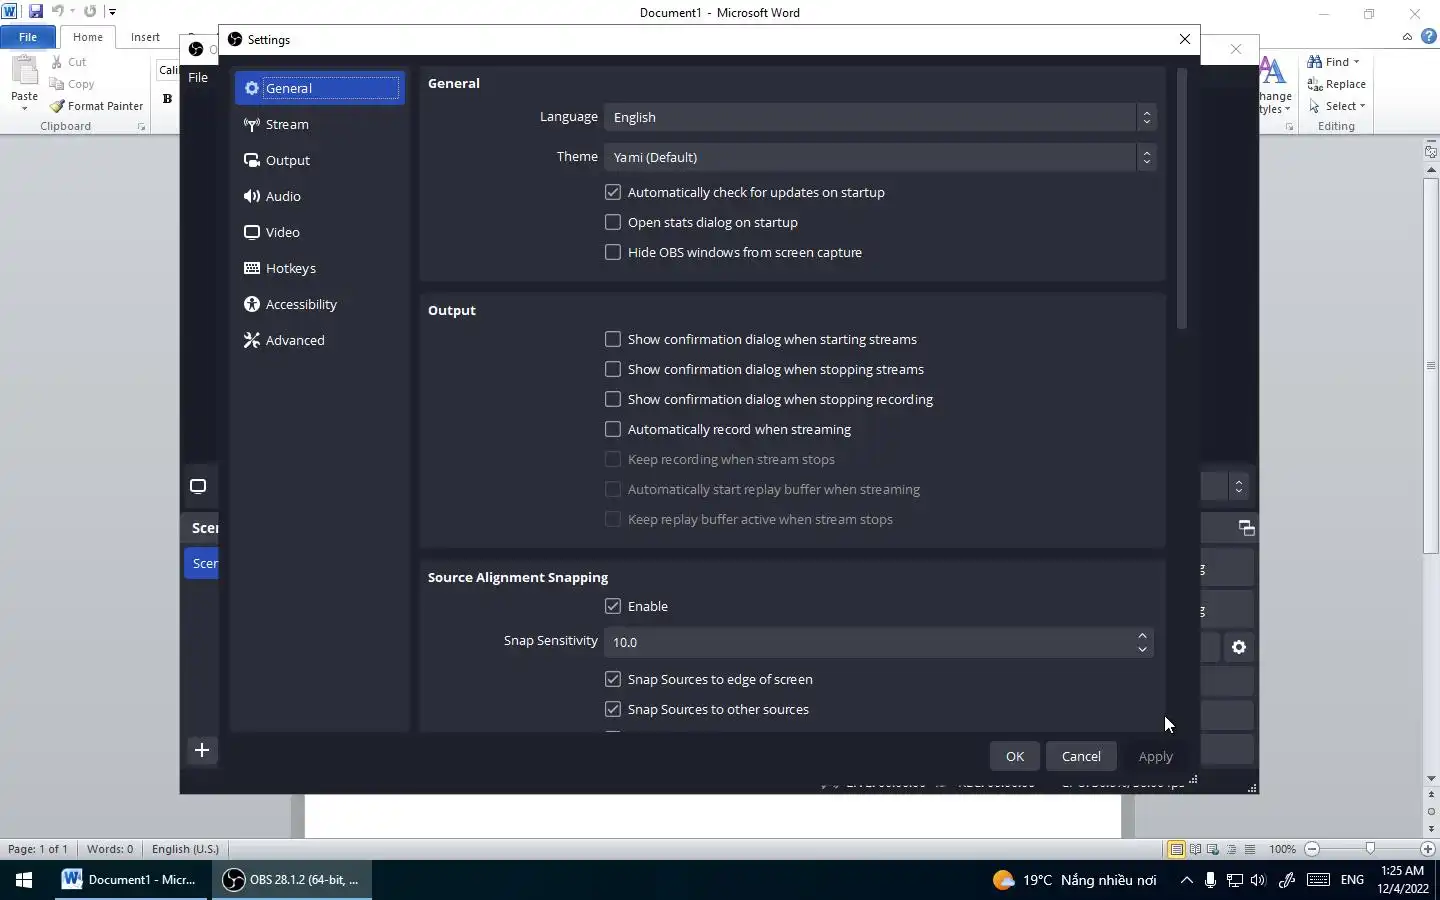Image resolution: width=1440 pixels, height=900 pixels.
Task: Open the Windows Start menu
Action: (x=24, y=880)
